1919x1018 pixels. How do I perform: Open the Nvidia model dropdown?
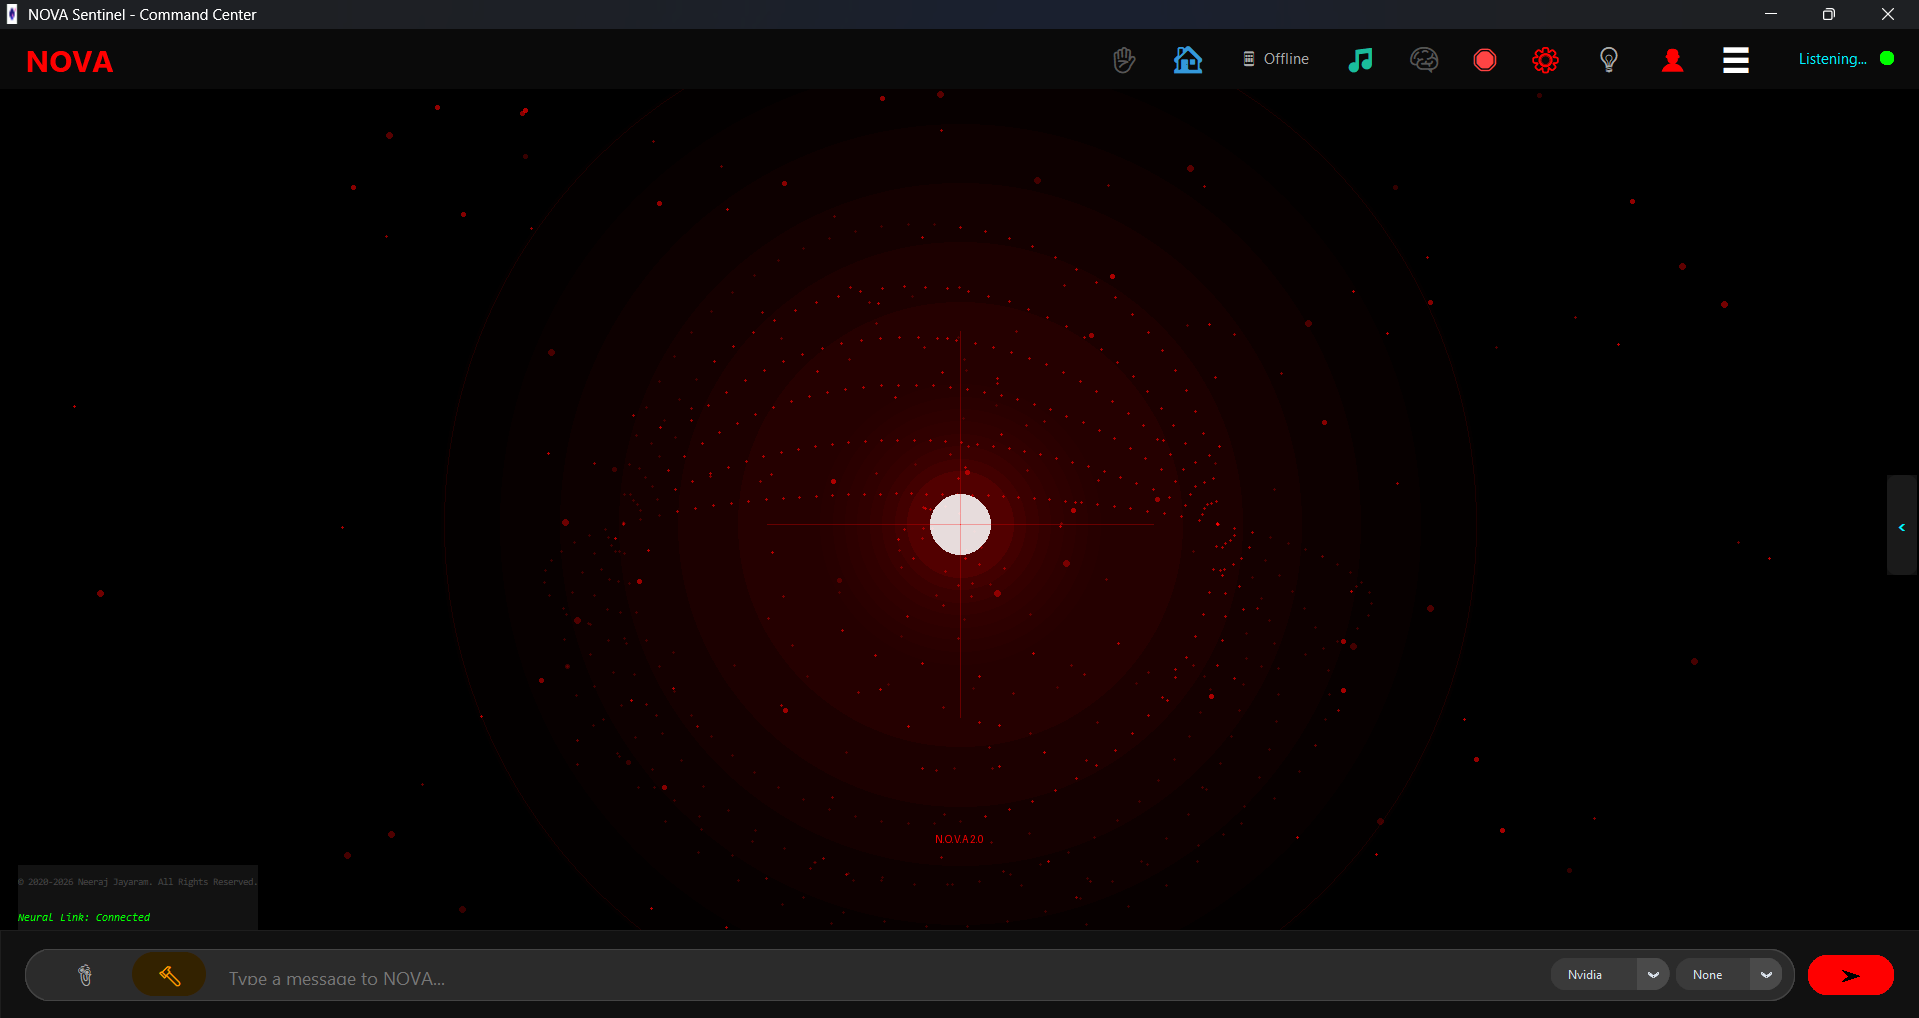(x=1610, y=975)
